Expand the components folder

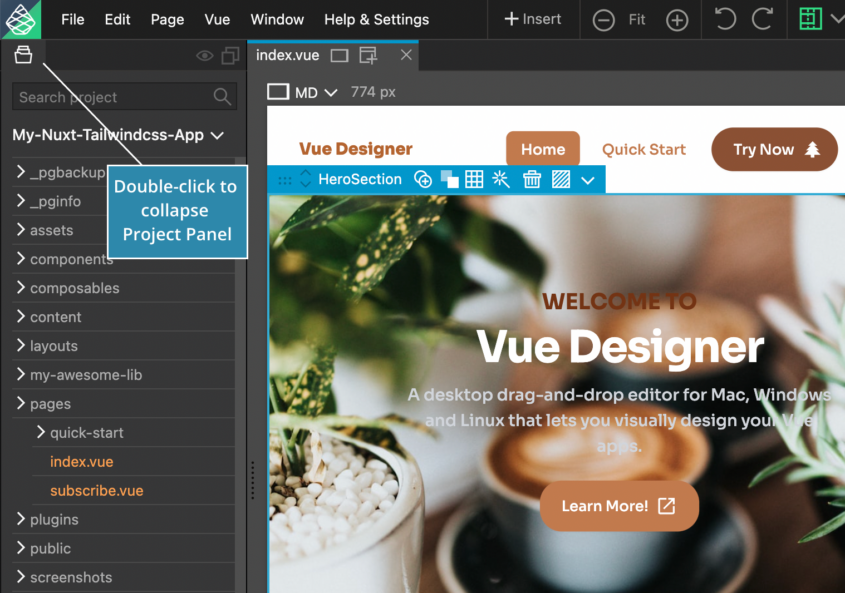(71, 259)
